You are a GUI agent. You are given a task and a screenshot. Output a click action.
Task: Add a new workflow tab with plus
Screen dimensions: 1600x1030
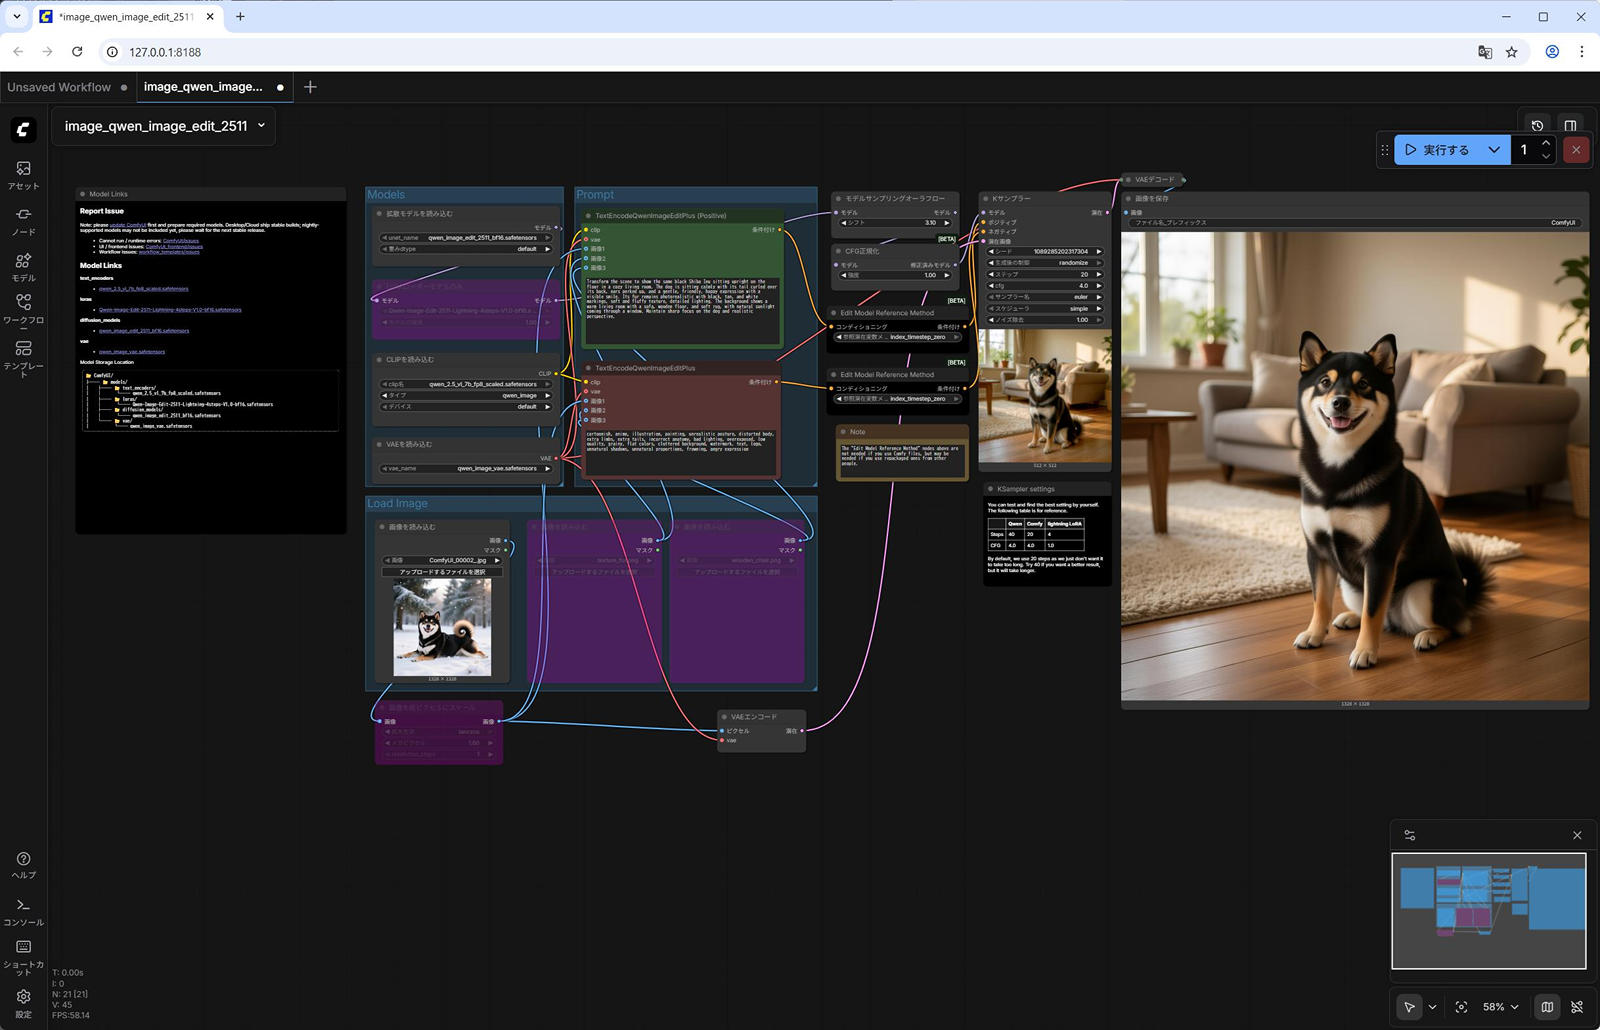[310, 87]
